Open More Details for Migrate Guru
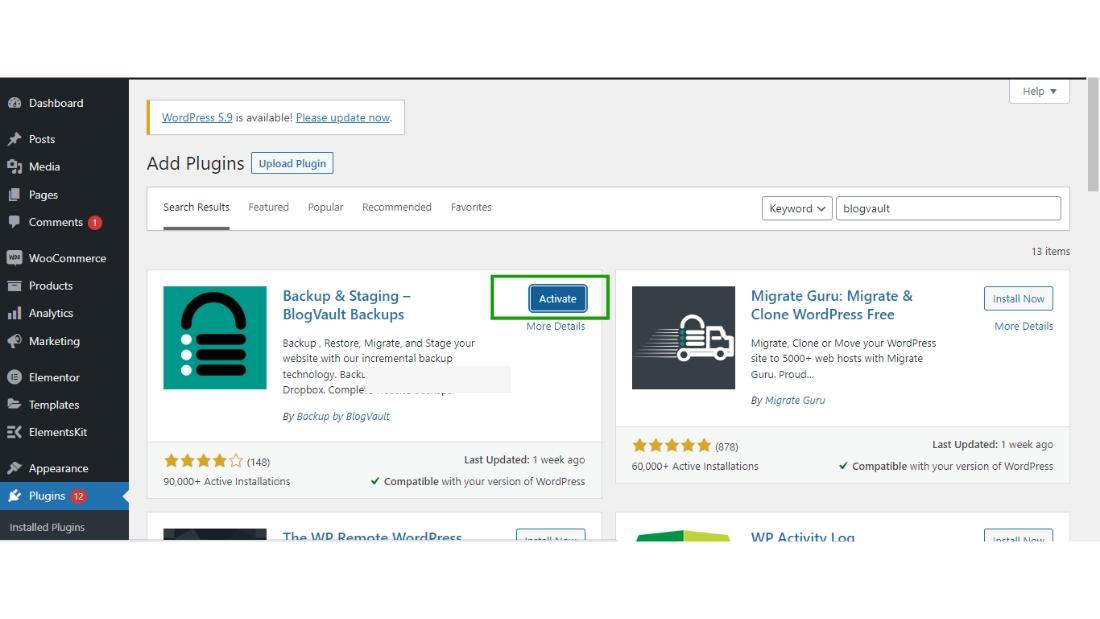Screen dimensions: 1100x619 tap(1024, 326)
